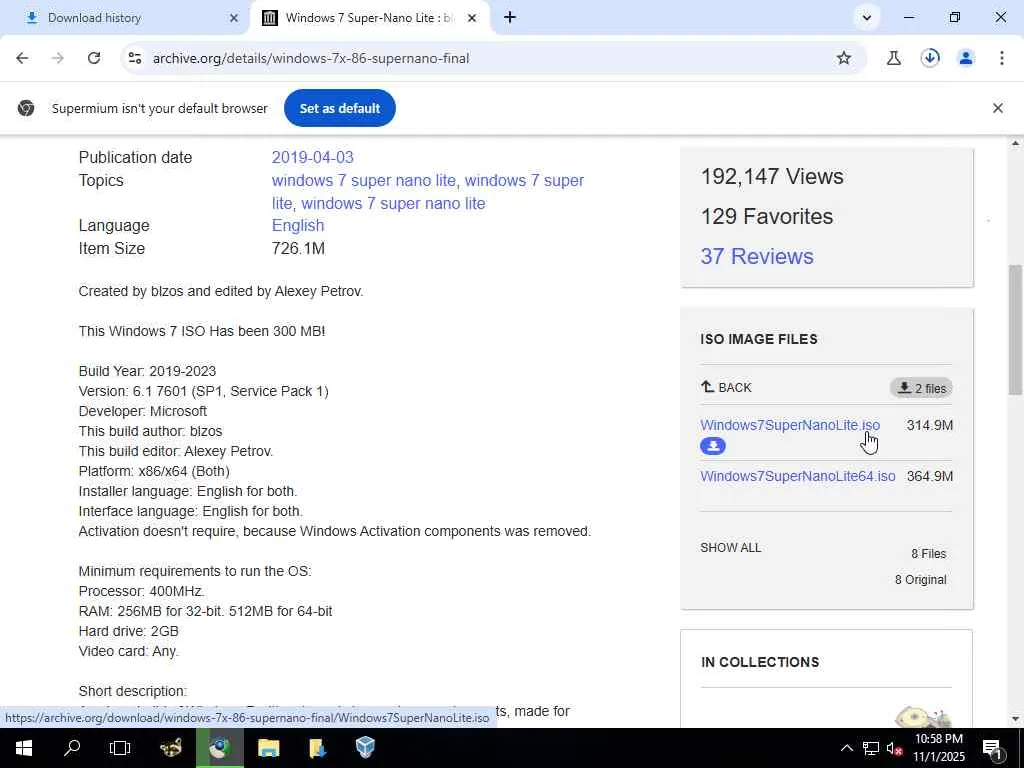The image size is (1024, 768).
Task: Go back using the browser back arrow
Action: tap(22, 58)
